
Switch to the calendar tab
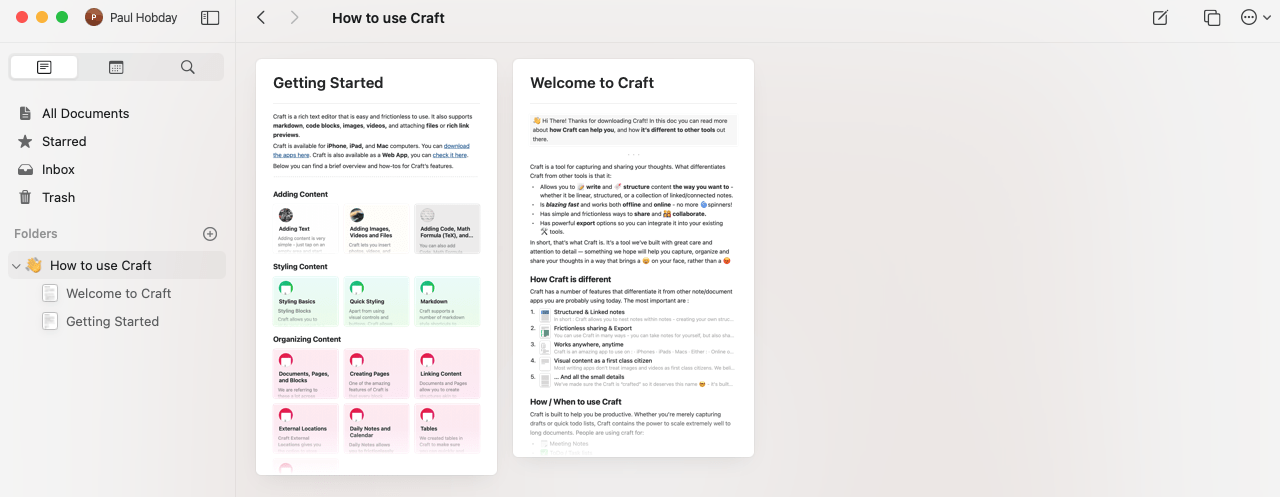[116, 67]
